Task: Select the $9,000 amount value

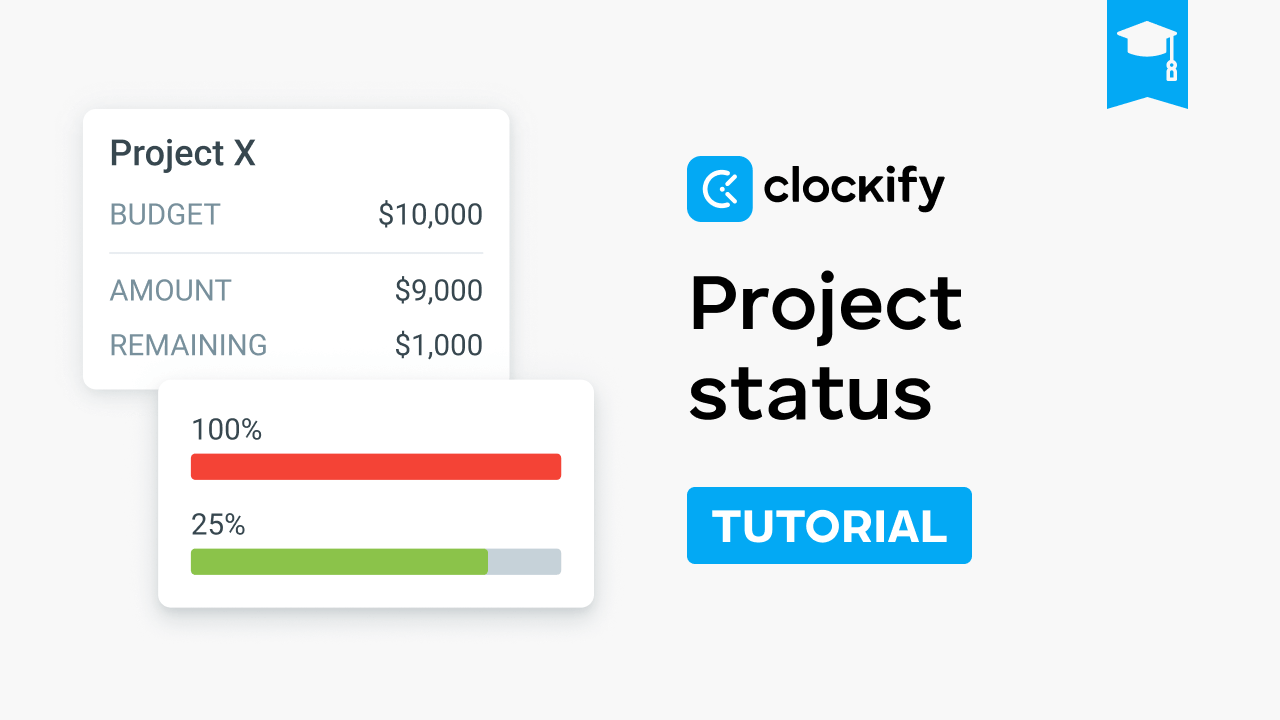Action: [438, 291]
